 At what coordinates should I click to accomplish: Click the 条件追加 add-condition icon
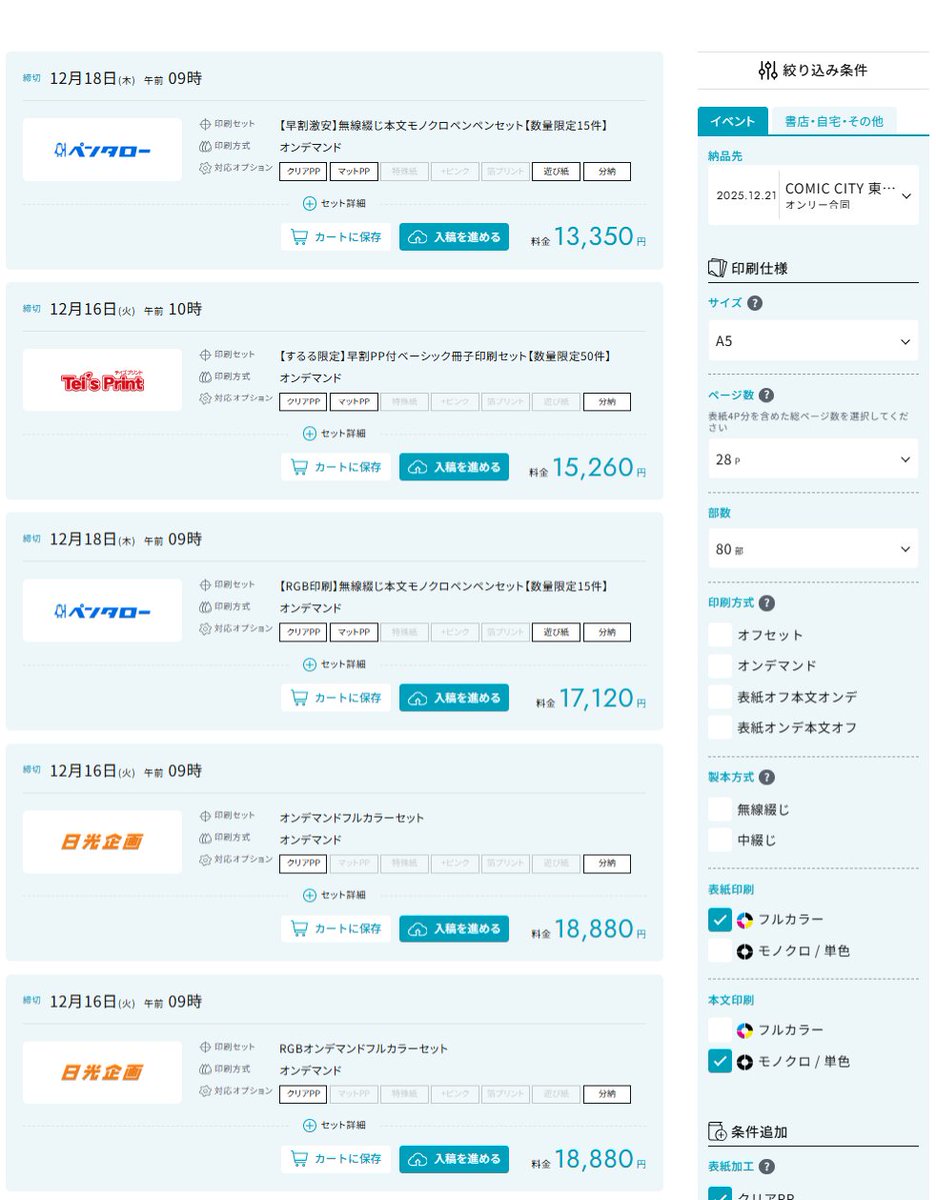tap(716, 1132)
